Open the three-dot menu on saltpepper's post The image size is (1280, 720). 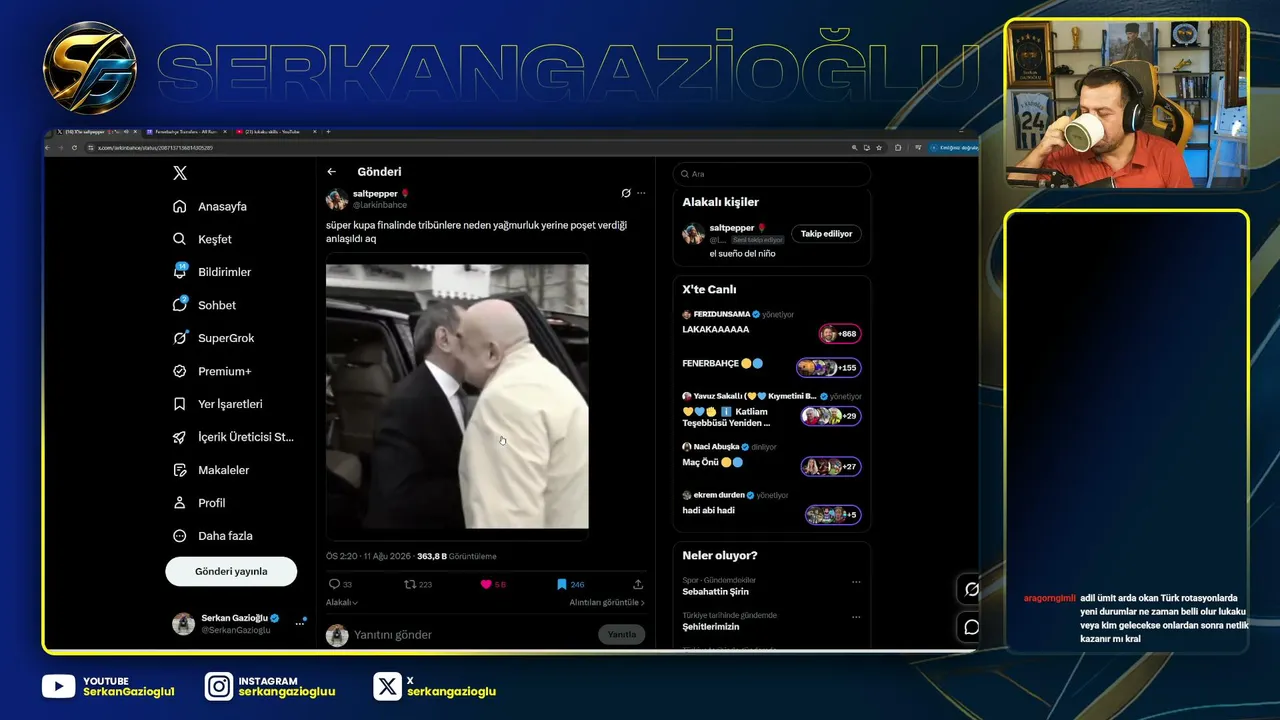pyautogui.click(x=641, y=193)
